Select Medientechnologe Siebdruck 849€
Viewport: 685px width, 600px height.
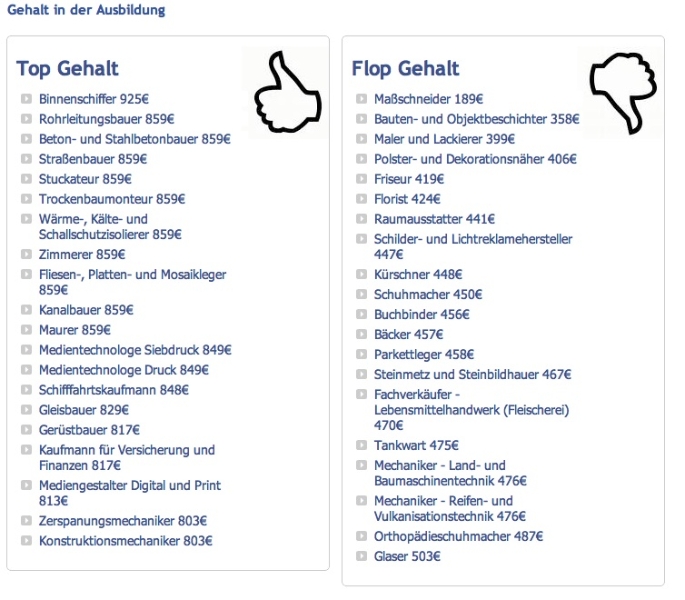(135, 350)
